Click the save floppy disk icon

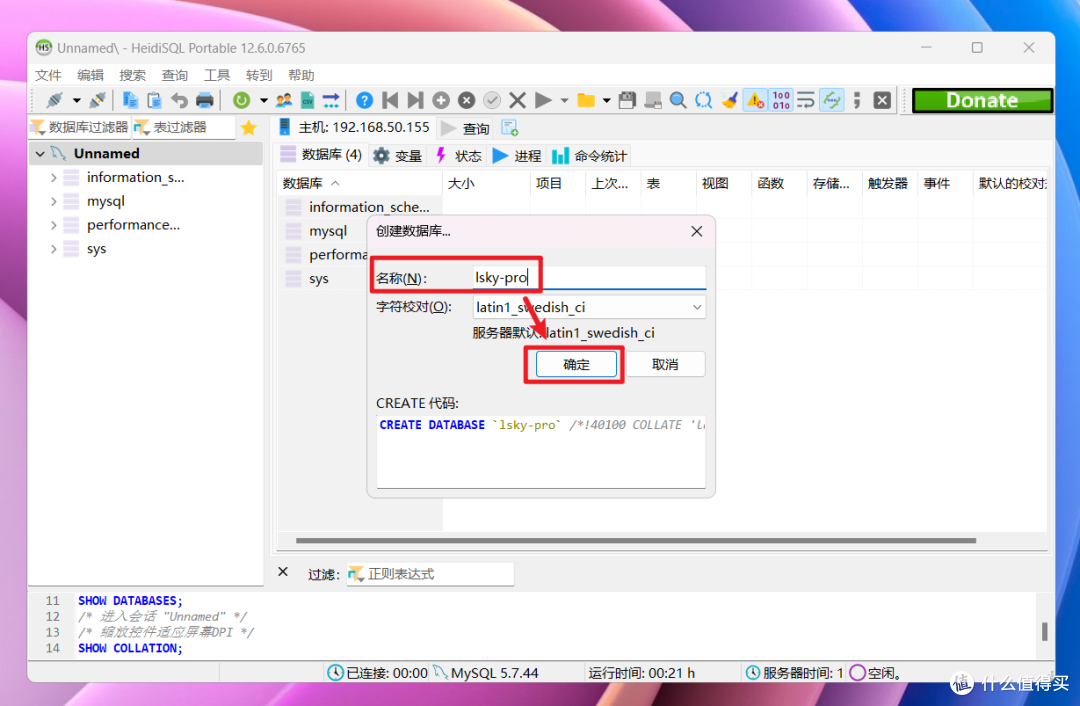coord(627,101)
